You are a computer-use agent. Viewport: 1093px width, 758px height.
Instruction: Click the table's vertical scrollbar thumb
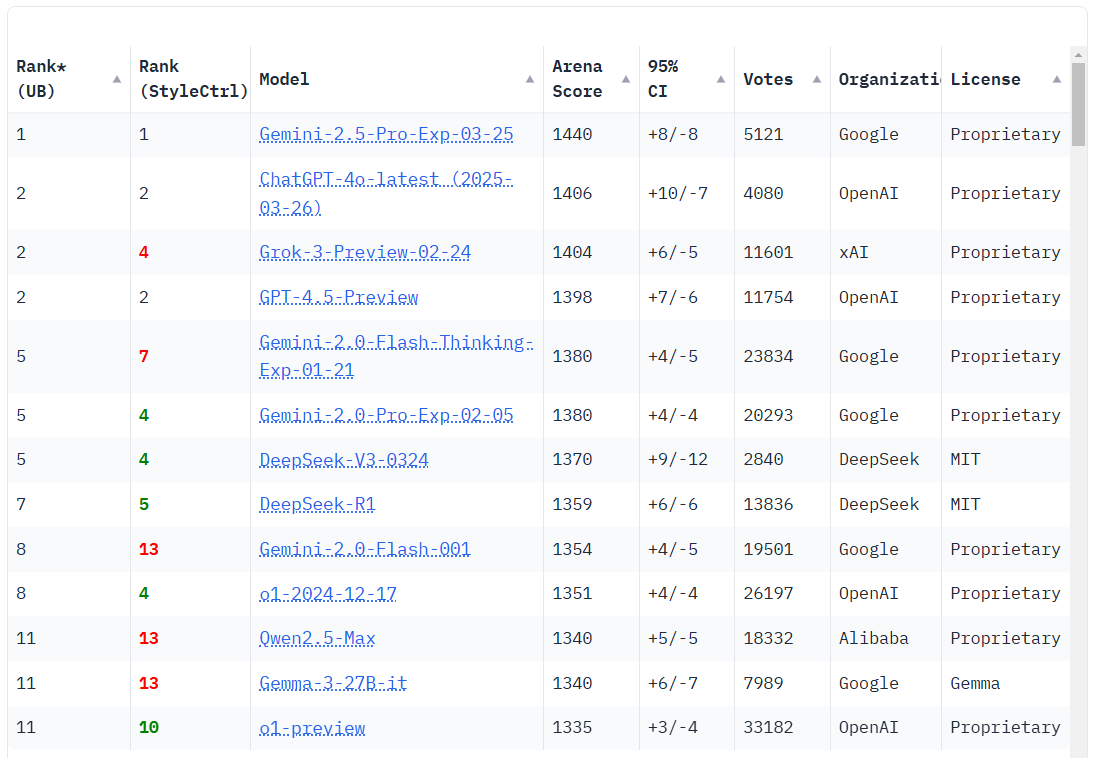[x=1078, y=105]
